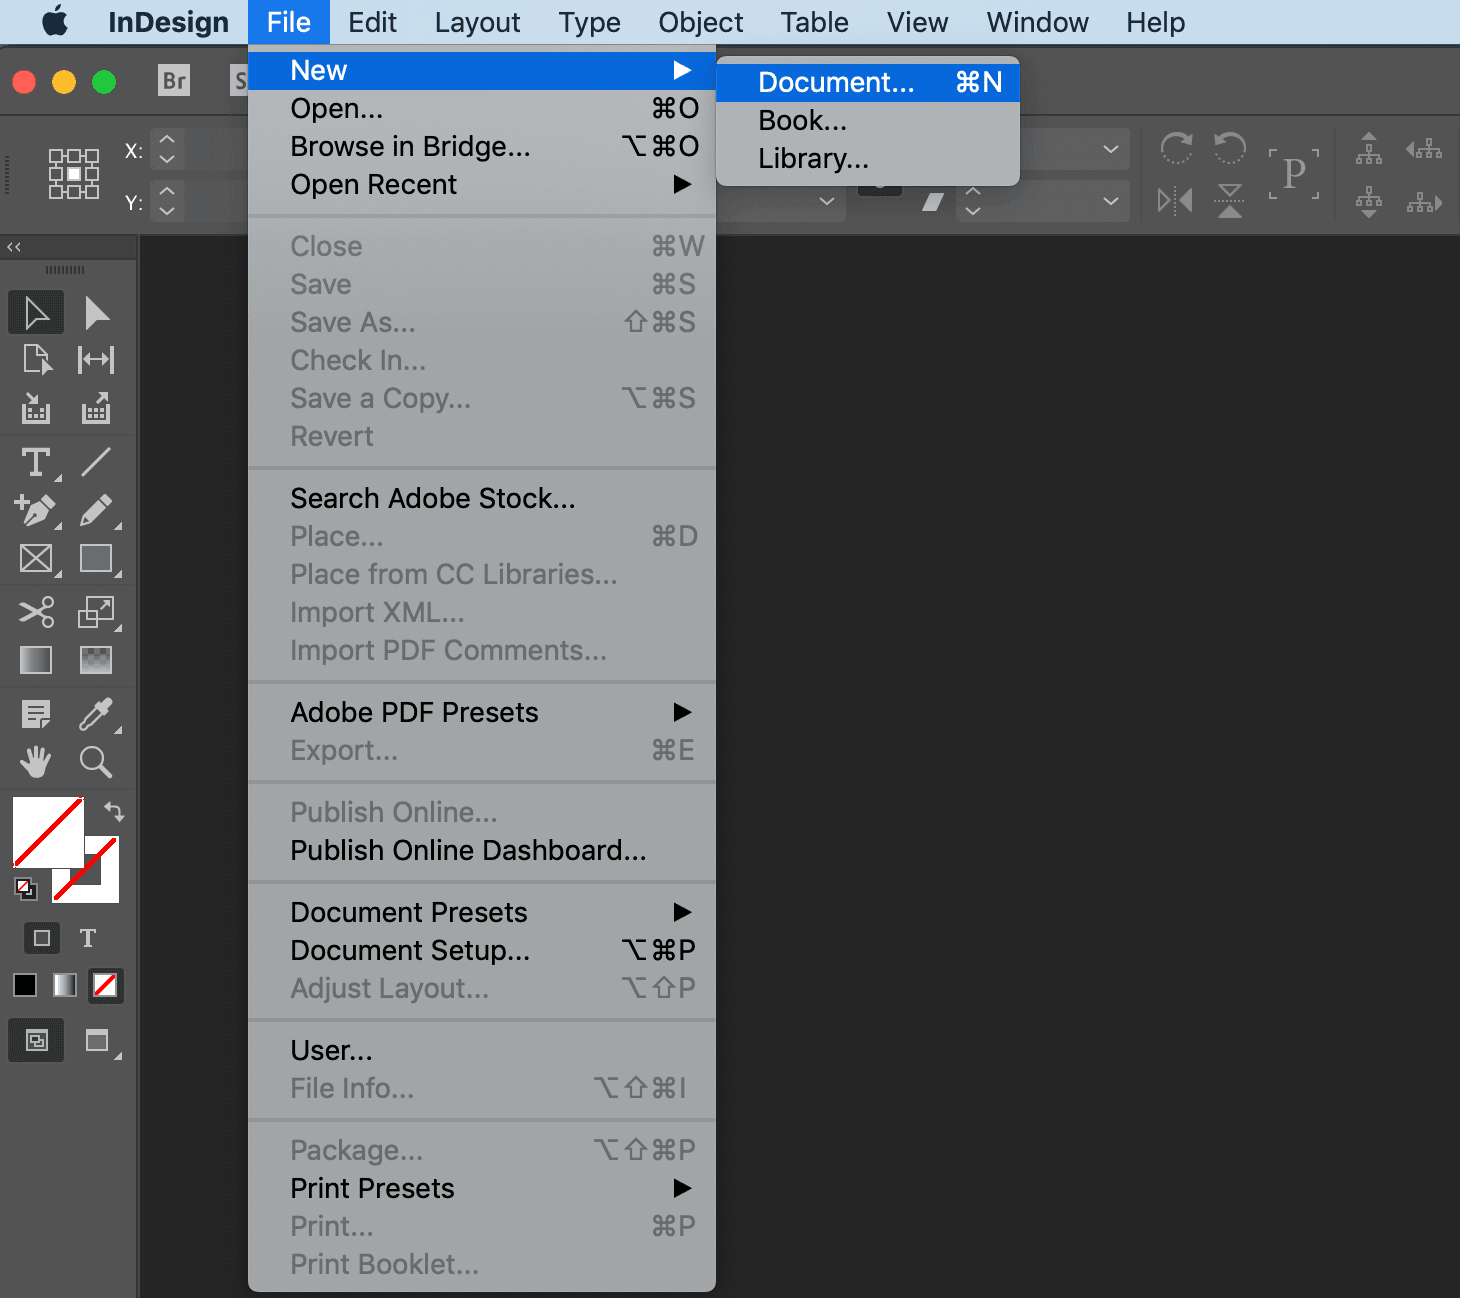Apply None to fill or stroke
The image size is (1460, 1298).
pos(105,985)
